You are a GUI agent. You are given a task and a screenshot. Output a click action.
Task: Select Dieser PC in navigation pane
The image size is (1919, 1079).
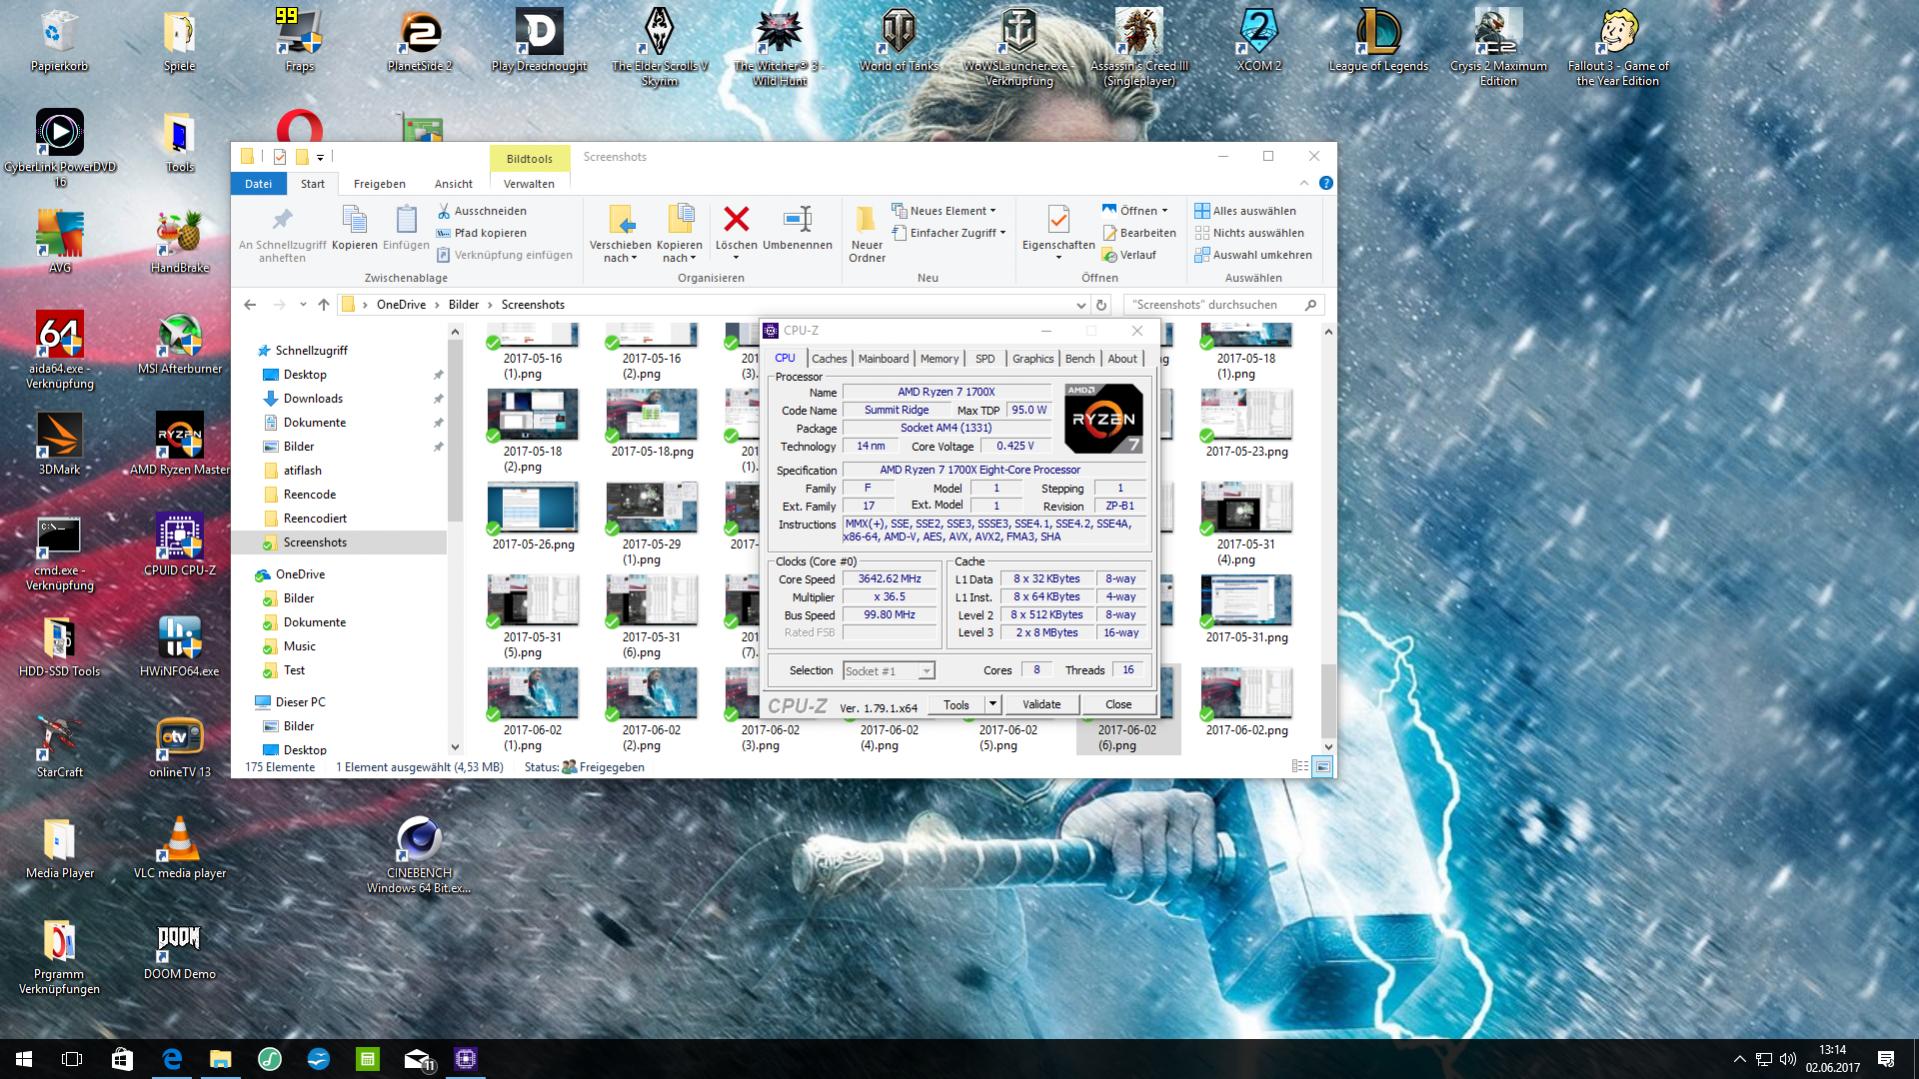[x=300, y=702]
